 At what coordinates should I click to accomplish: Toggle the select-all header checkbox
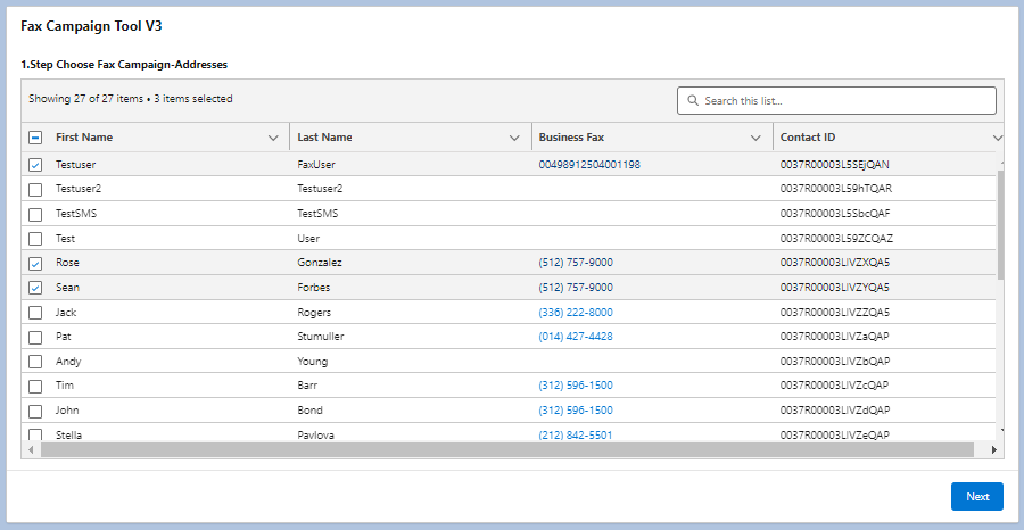(x=35, y=138)
